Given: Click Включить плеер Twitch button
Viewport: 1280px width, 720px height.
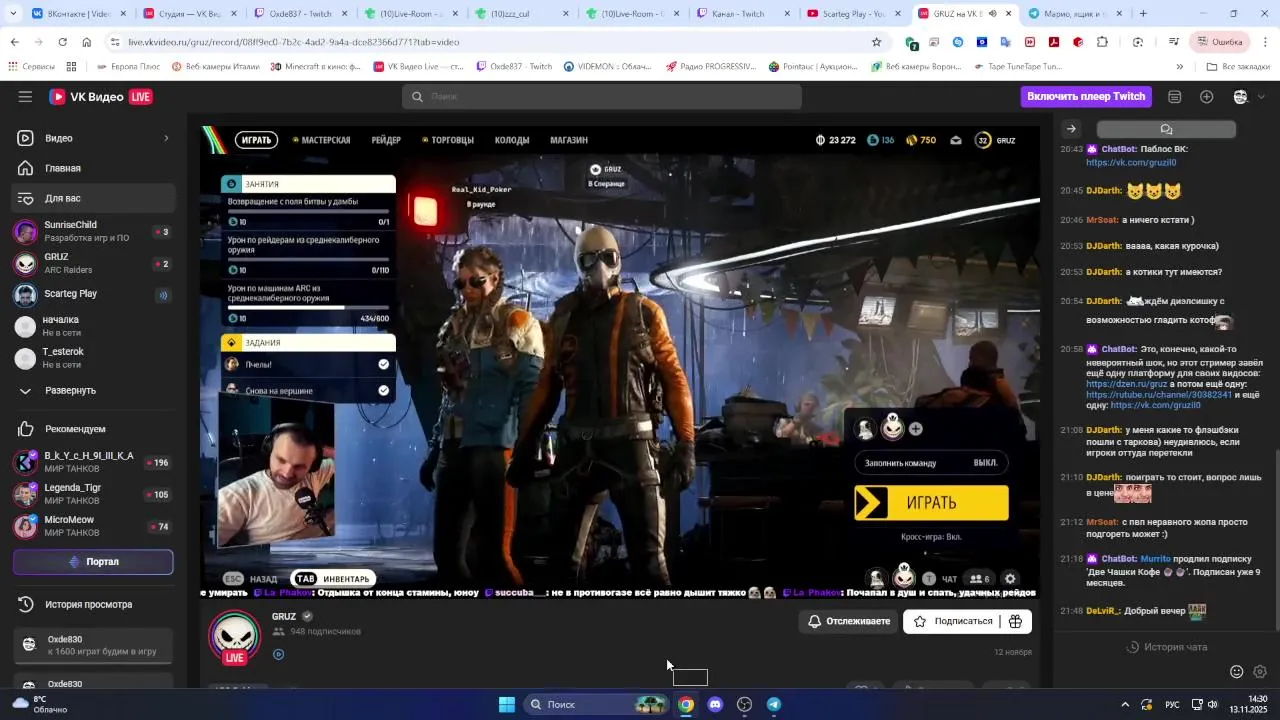Looking at the screenshot, I should (1086, 96).
